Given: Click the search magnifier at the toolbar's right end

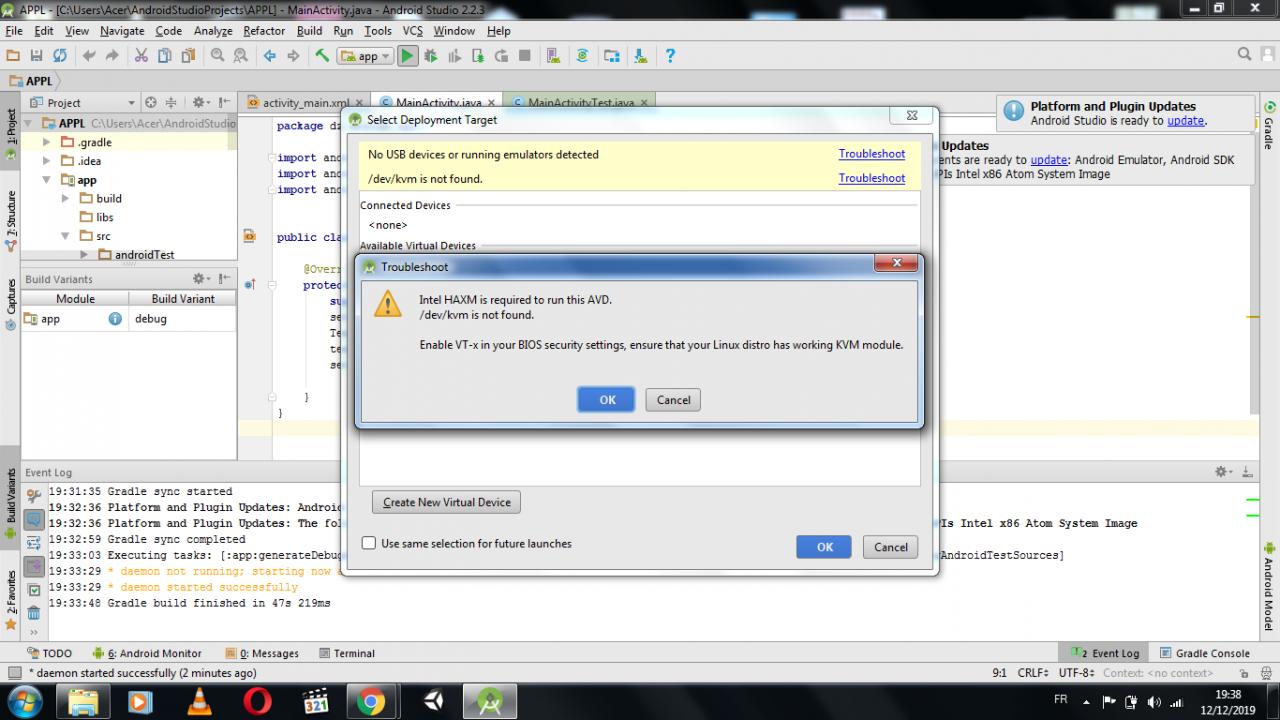Looking at the screenshot, I should pyautogui.click(x=1245, y=54).
